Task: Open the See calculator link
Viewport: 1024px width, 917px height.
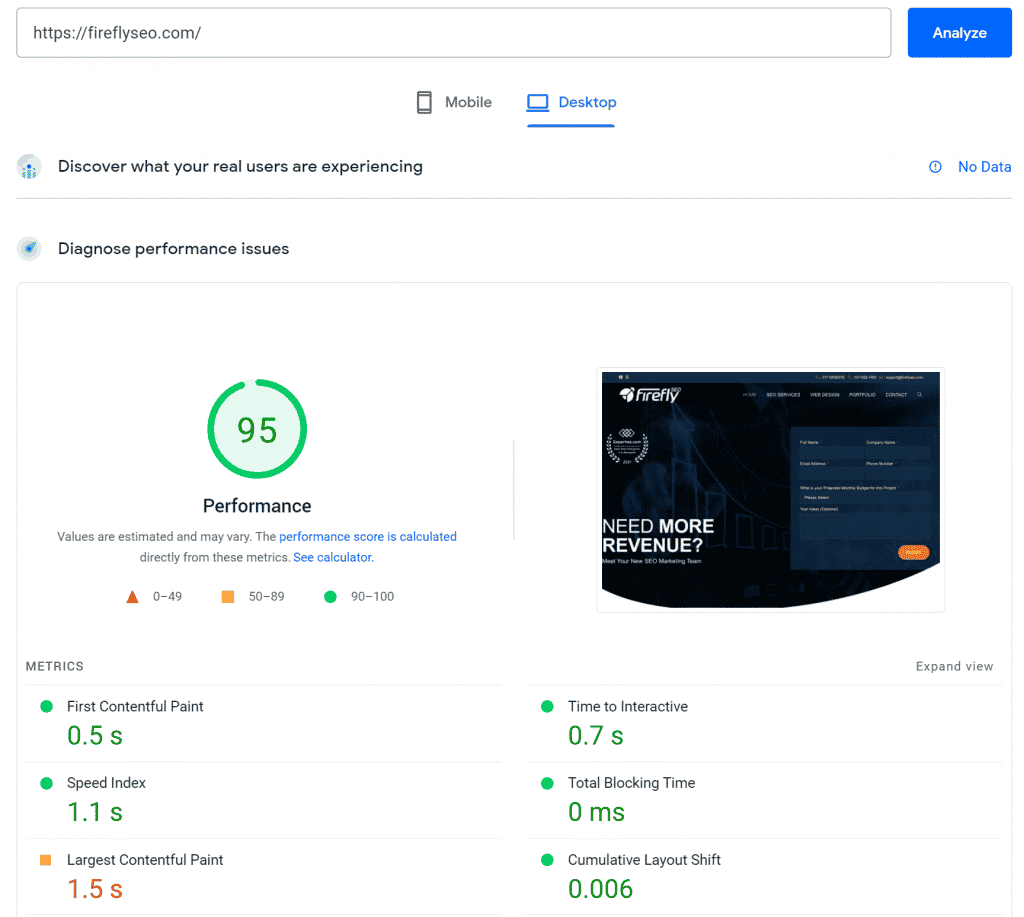Action: point(333,557)
